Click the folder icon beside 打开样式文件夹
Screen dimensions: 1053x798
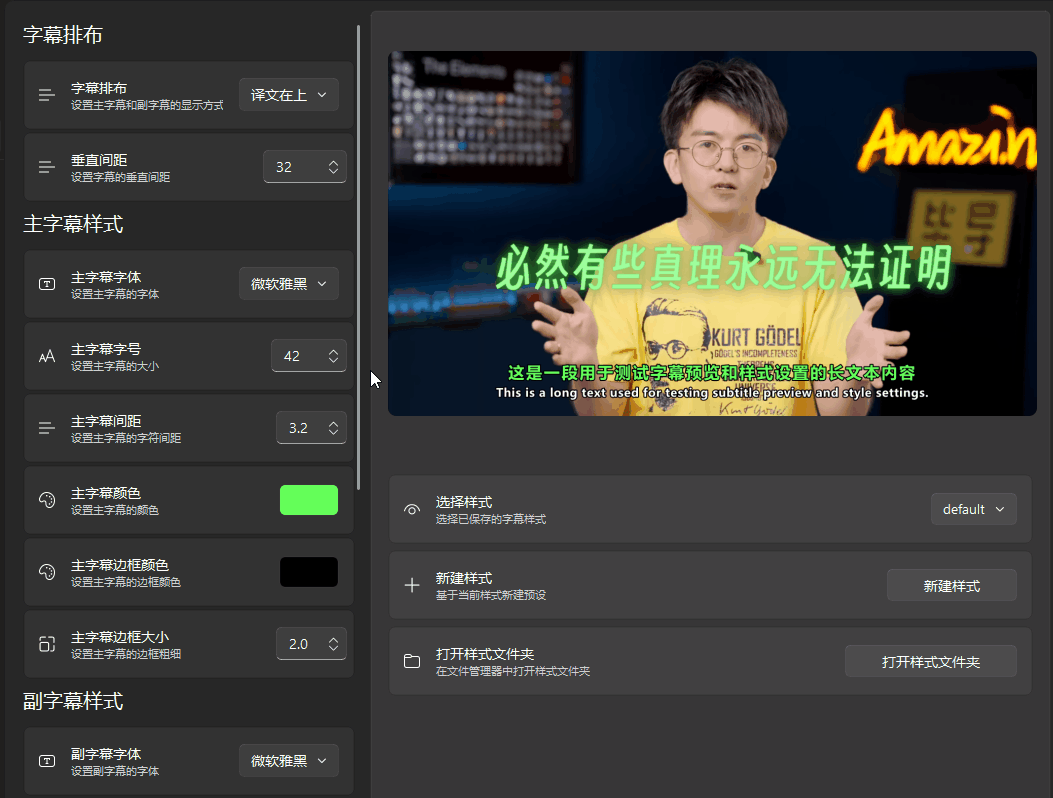412,662
